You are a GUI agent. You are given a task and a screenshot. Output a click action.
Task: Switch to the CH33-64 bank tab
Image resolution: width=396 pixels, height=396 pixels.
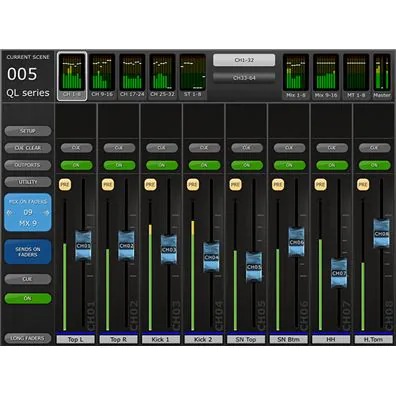point(244,78)
